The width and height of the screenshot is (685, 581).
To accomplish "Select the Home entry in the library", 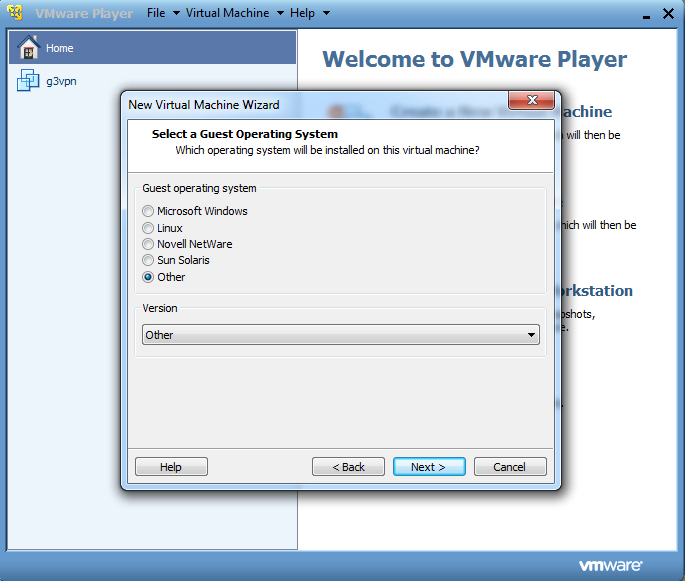I will click(x=60, y=48).
